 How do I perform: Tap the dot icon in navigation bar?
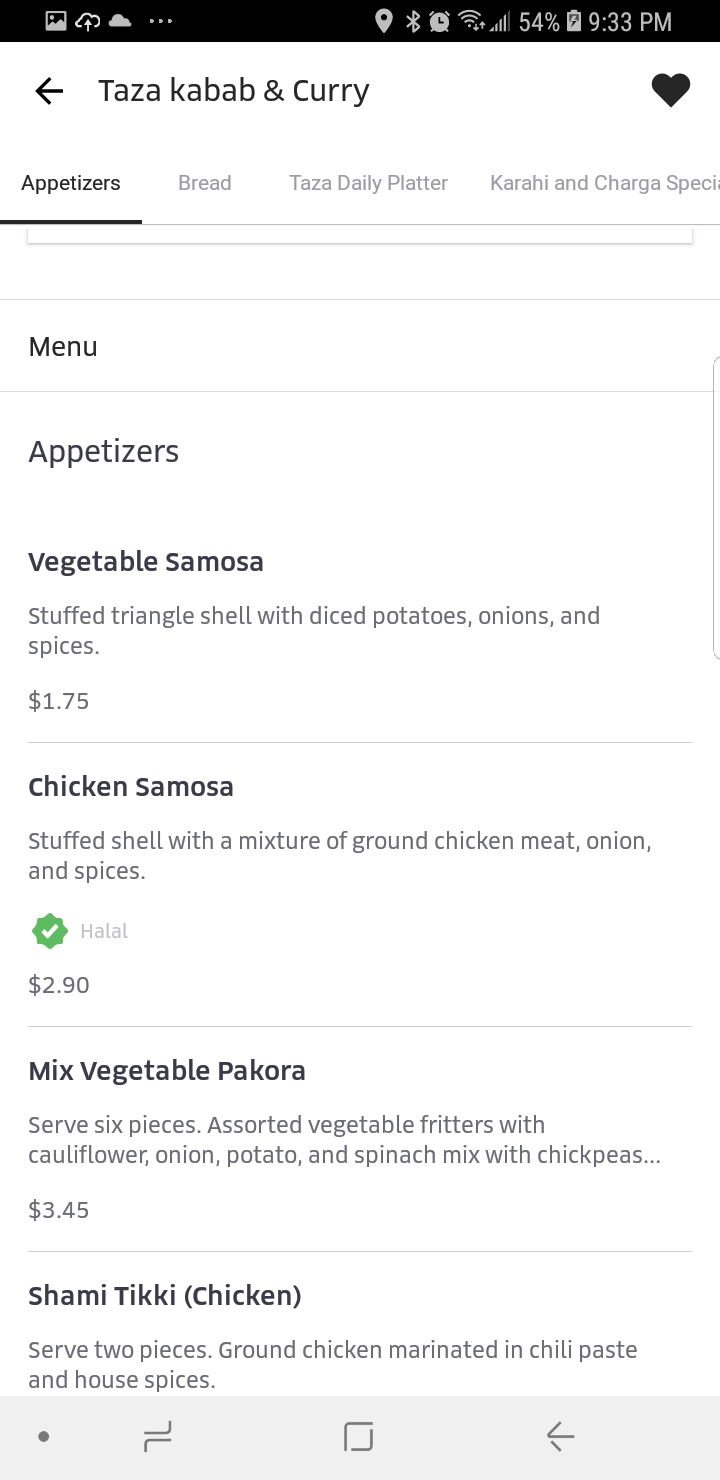(x=43, y=1437)
